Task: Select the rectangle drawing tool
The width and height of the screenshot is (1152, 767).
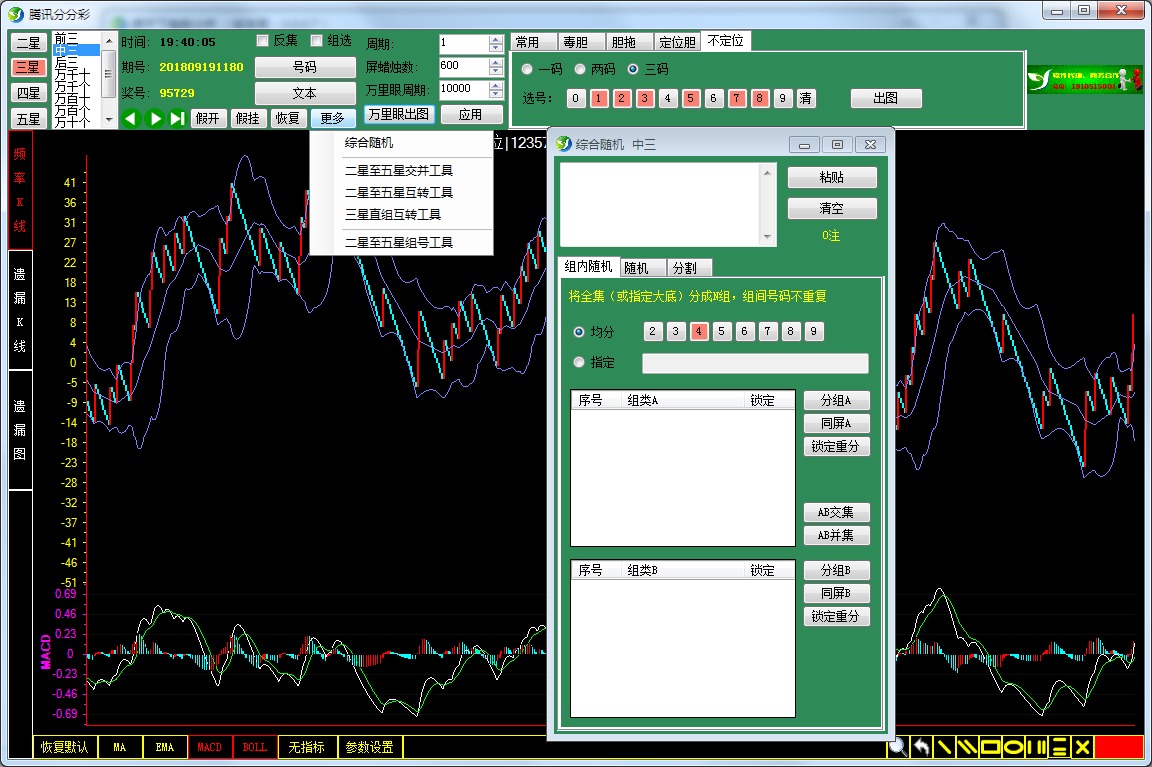Action: point(991,747)
